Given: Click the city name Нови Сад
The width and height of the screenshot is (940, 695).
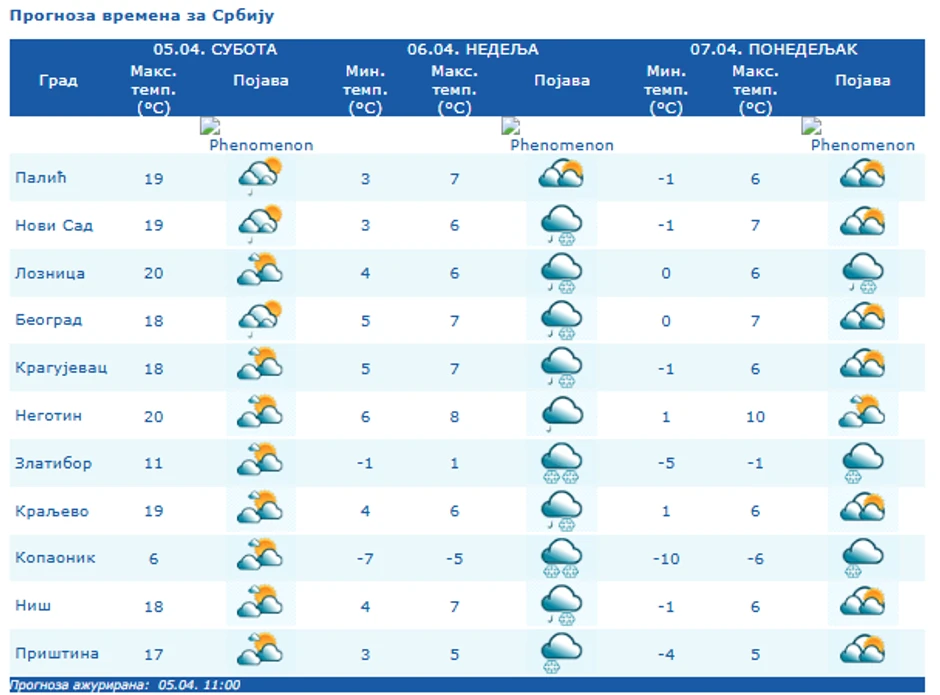Looking at the screenshot, I should coord(54,225).
